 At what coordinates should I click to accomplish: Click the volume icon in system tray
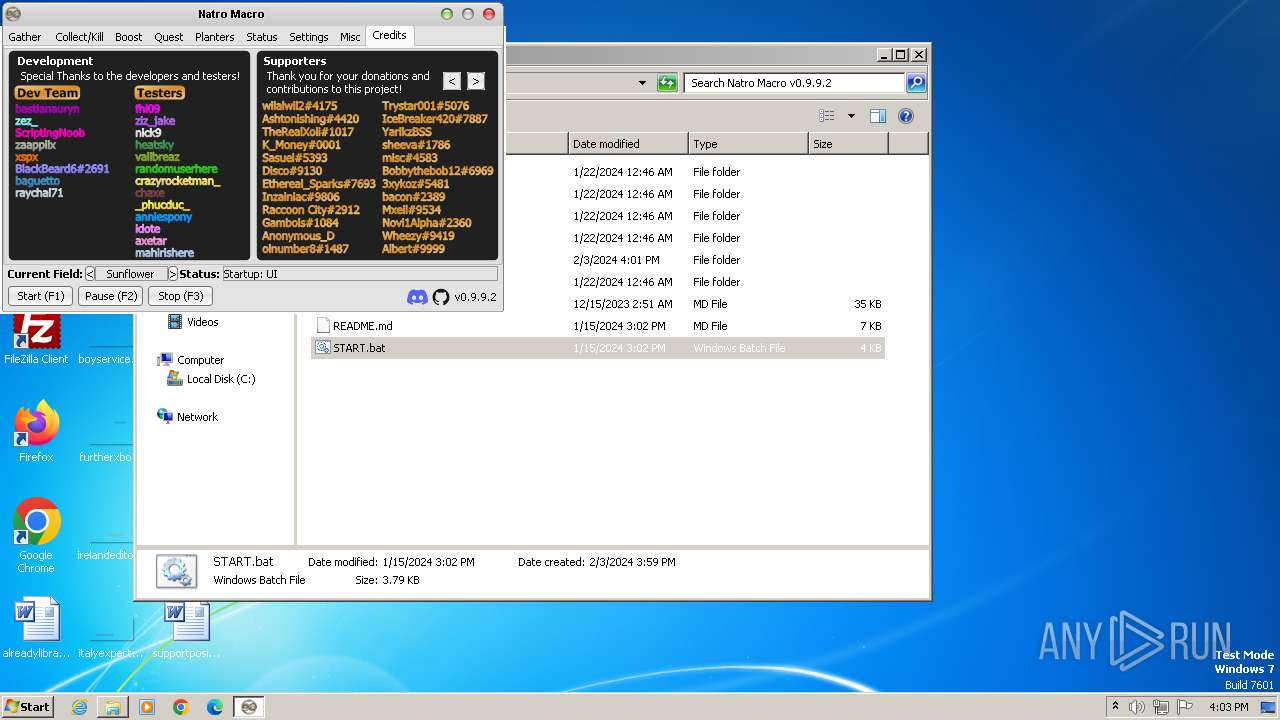point(1137,707)
